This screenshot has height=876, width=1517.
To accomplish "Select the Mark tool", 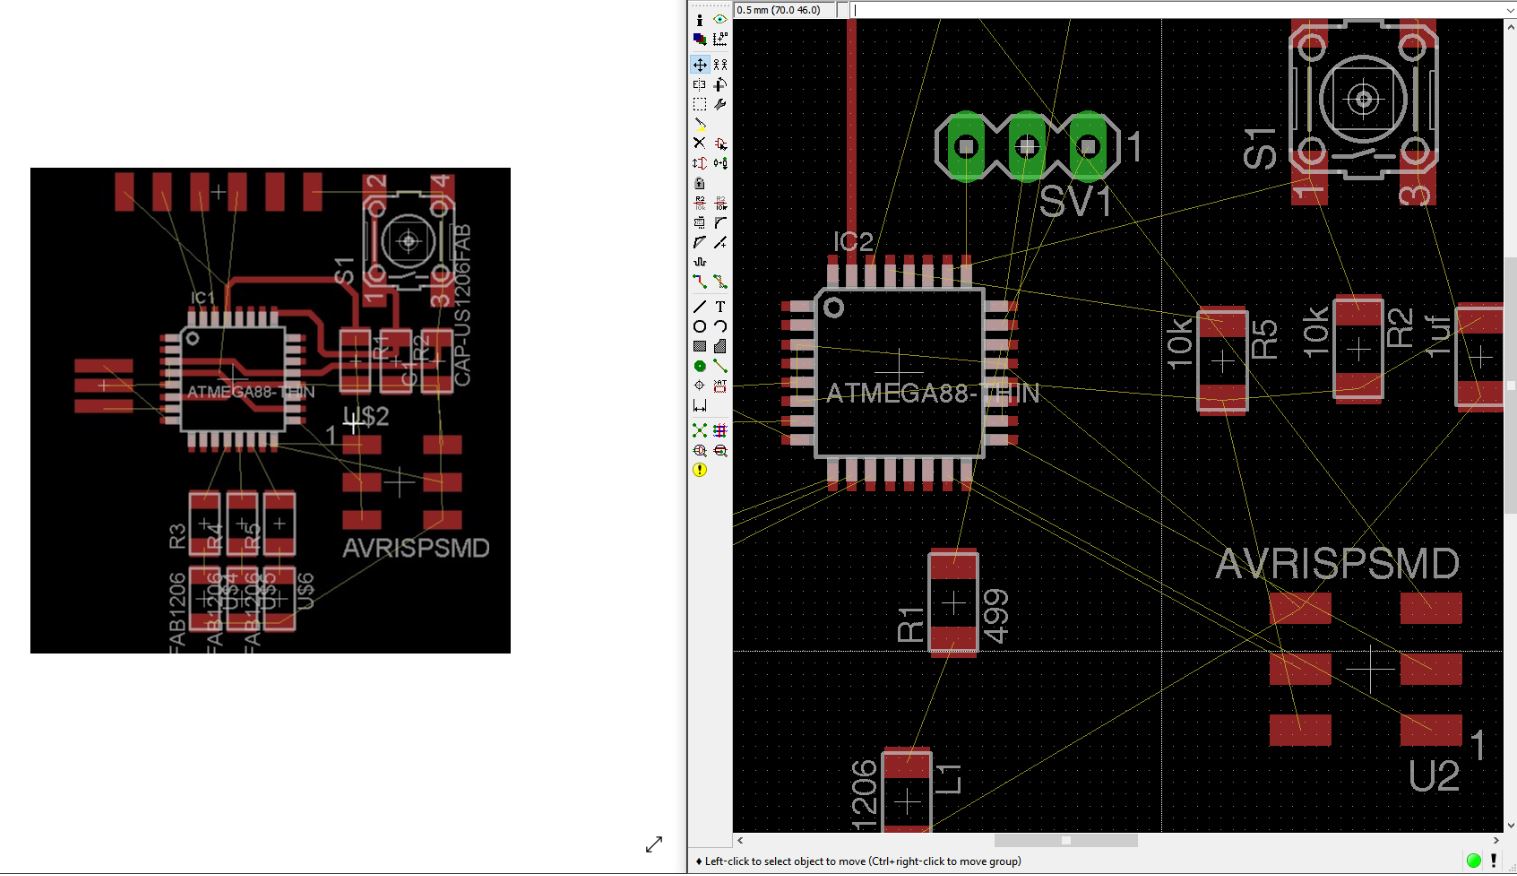I will 720,39.
